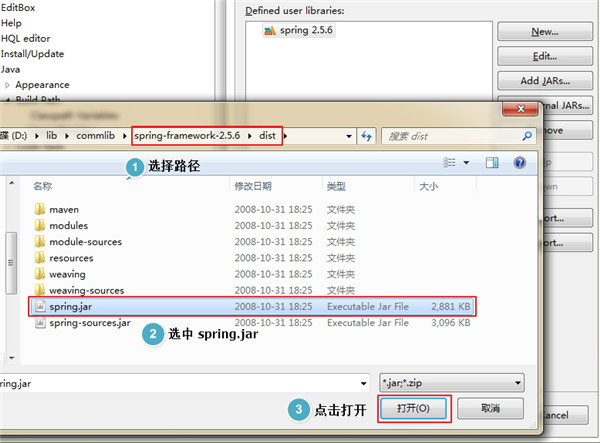Sort by 修改日期 column header
This screenshot has height=443, width=600.
[x=253, y=186]
